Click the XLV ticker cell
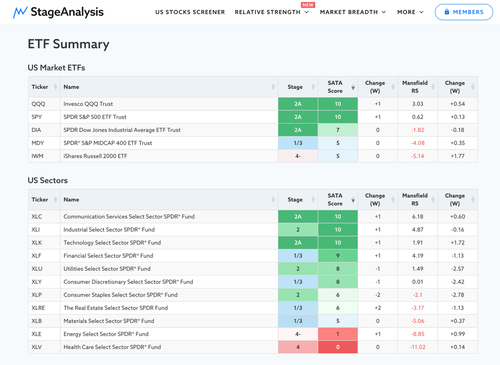This screenshot has width=500, height=365. click(x=44, y=347)
